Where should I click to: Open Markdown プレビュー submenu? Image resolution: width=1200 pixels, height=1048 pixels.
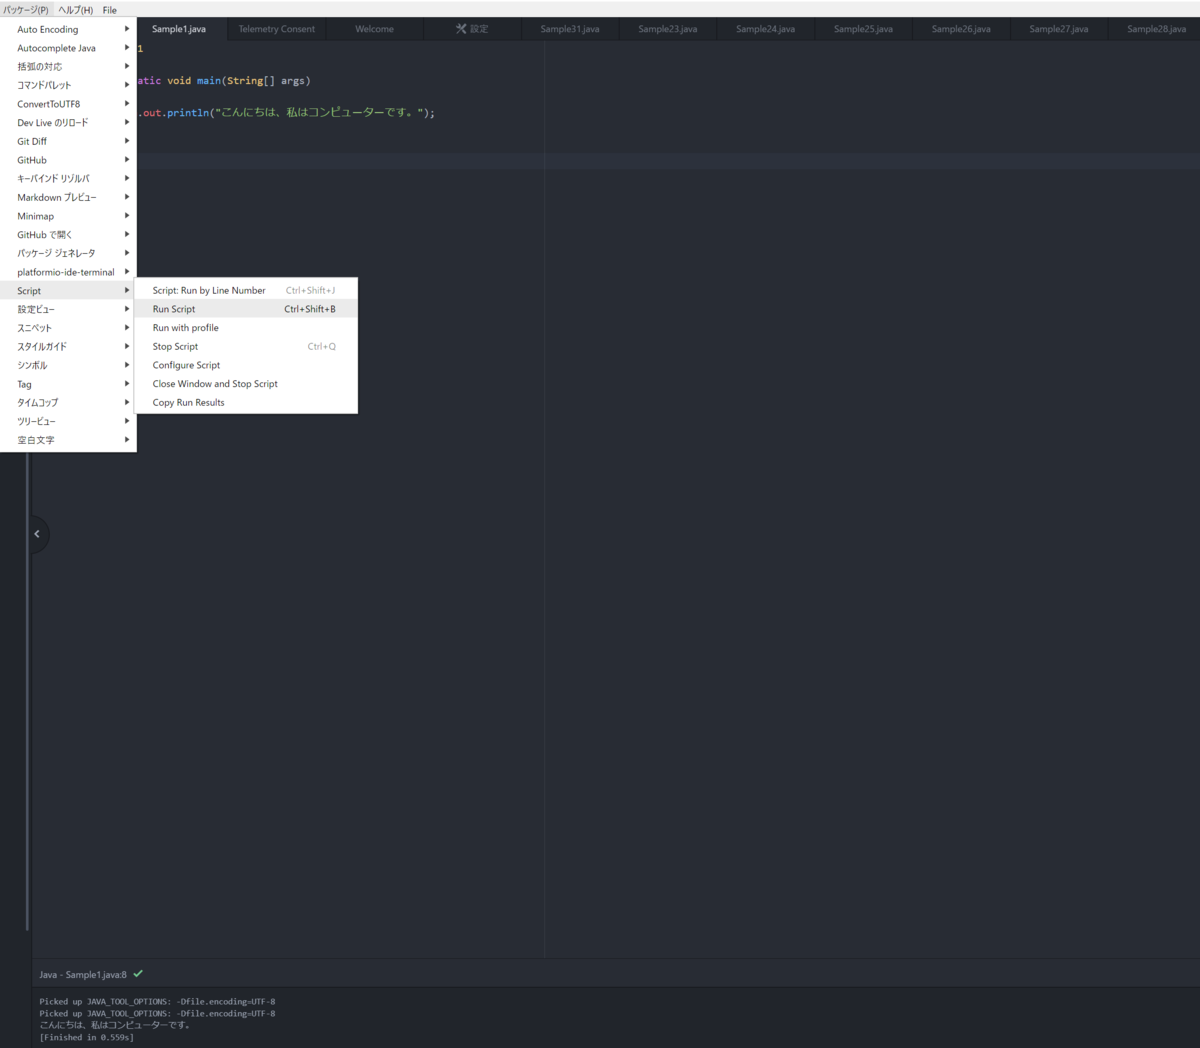pos(68,197)
